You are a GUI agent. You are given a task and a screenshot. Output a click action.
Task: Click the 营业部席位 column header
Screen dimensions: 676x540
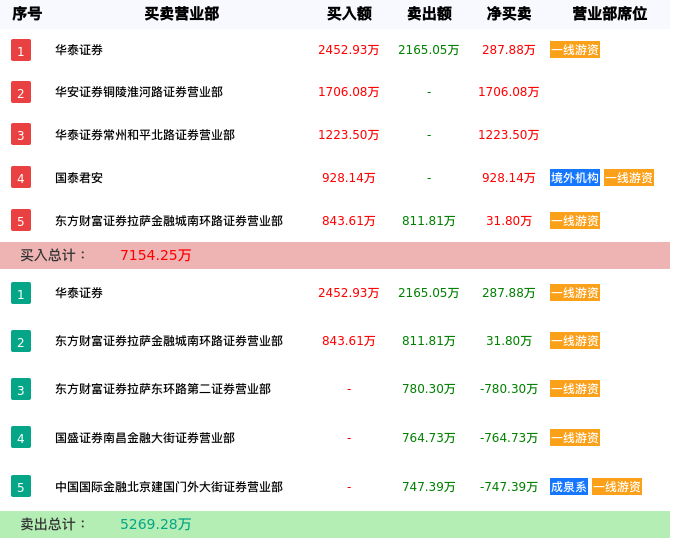point(609,14)
